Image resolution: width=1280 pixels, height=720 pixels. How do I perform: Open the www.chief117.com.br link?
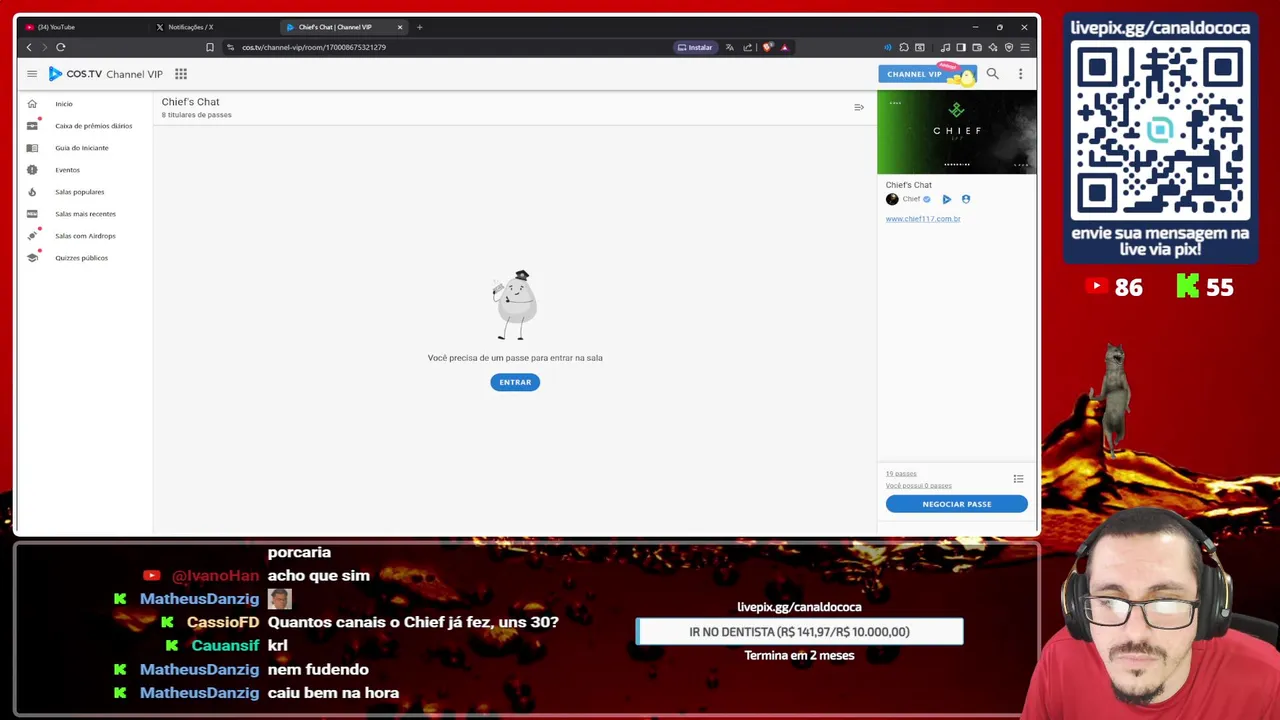point(923,219)
